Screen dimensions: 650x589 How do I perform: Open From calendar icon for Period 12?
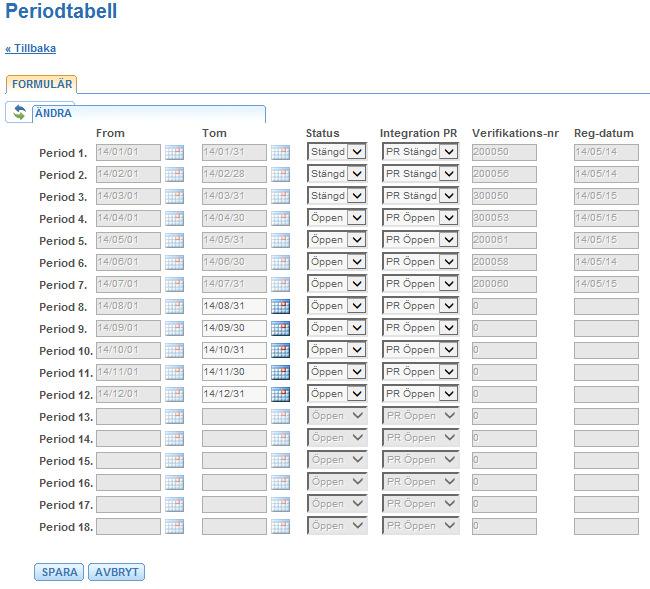pos(175,394)
